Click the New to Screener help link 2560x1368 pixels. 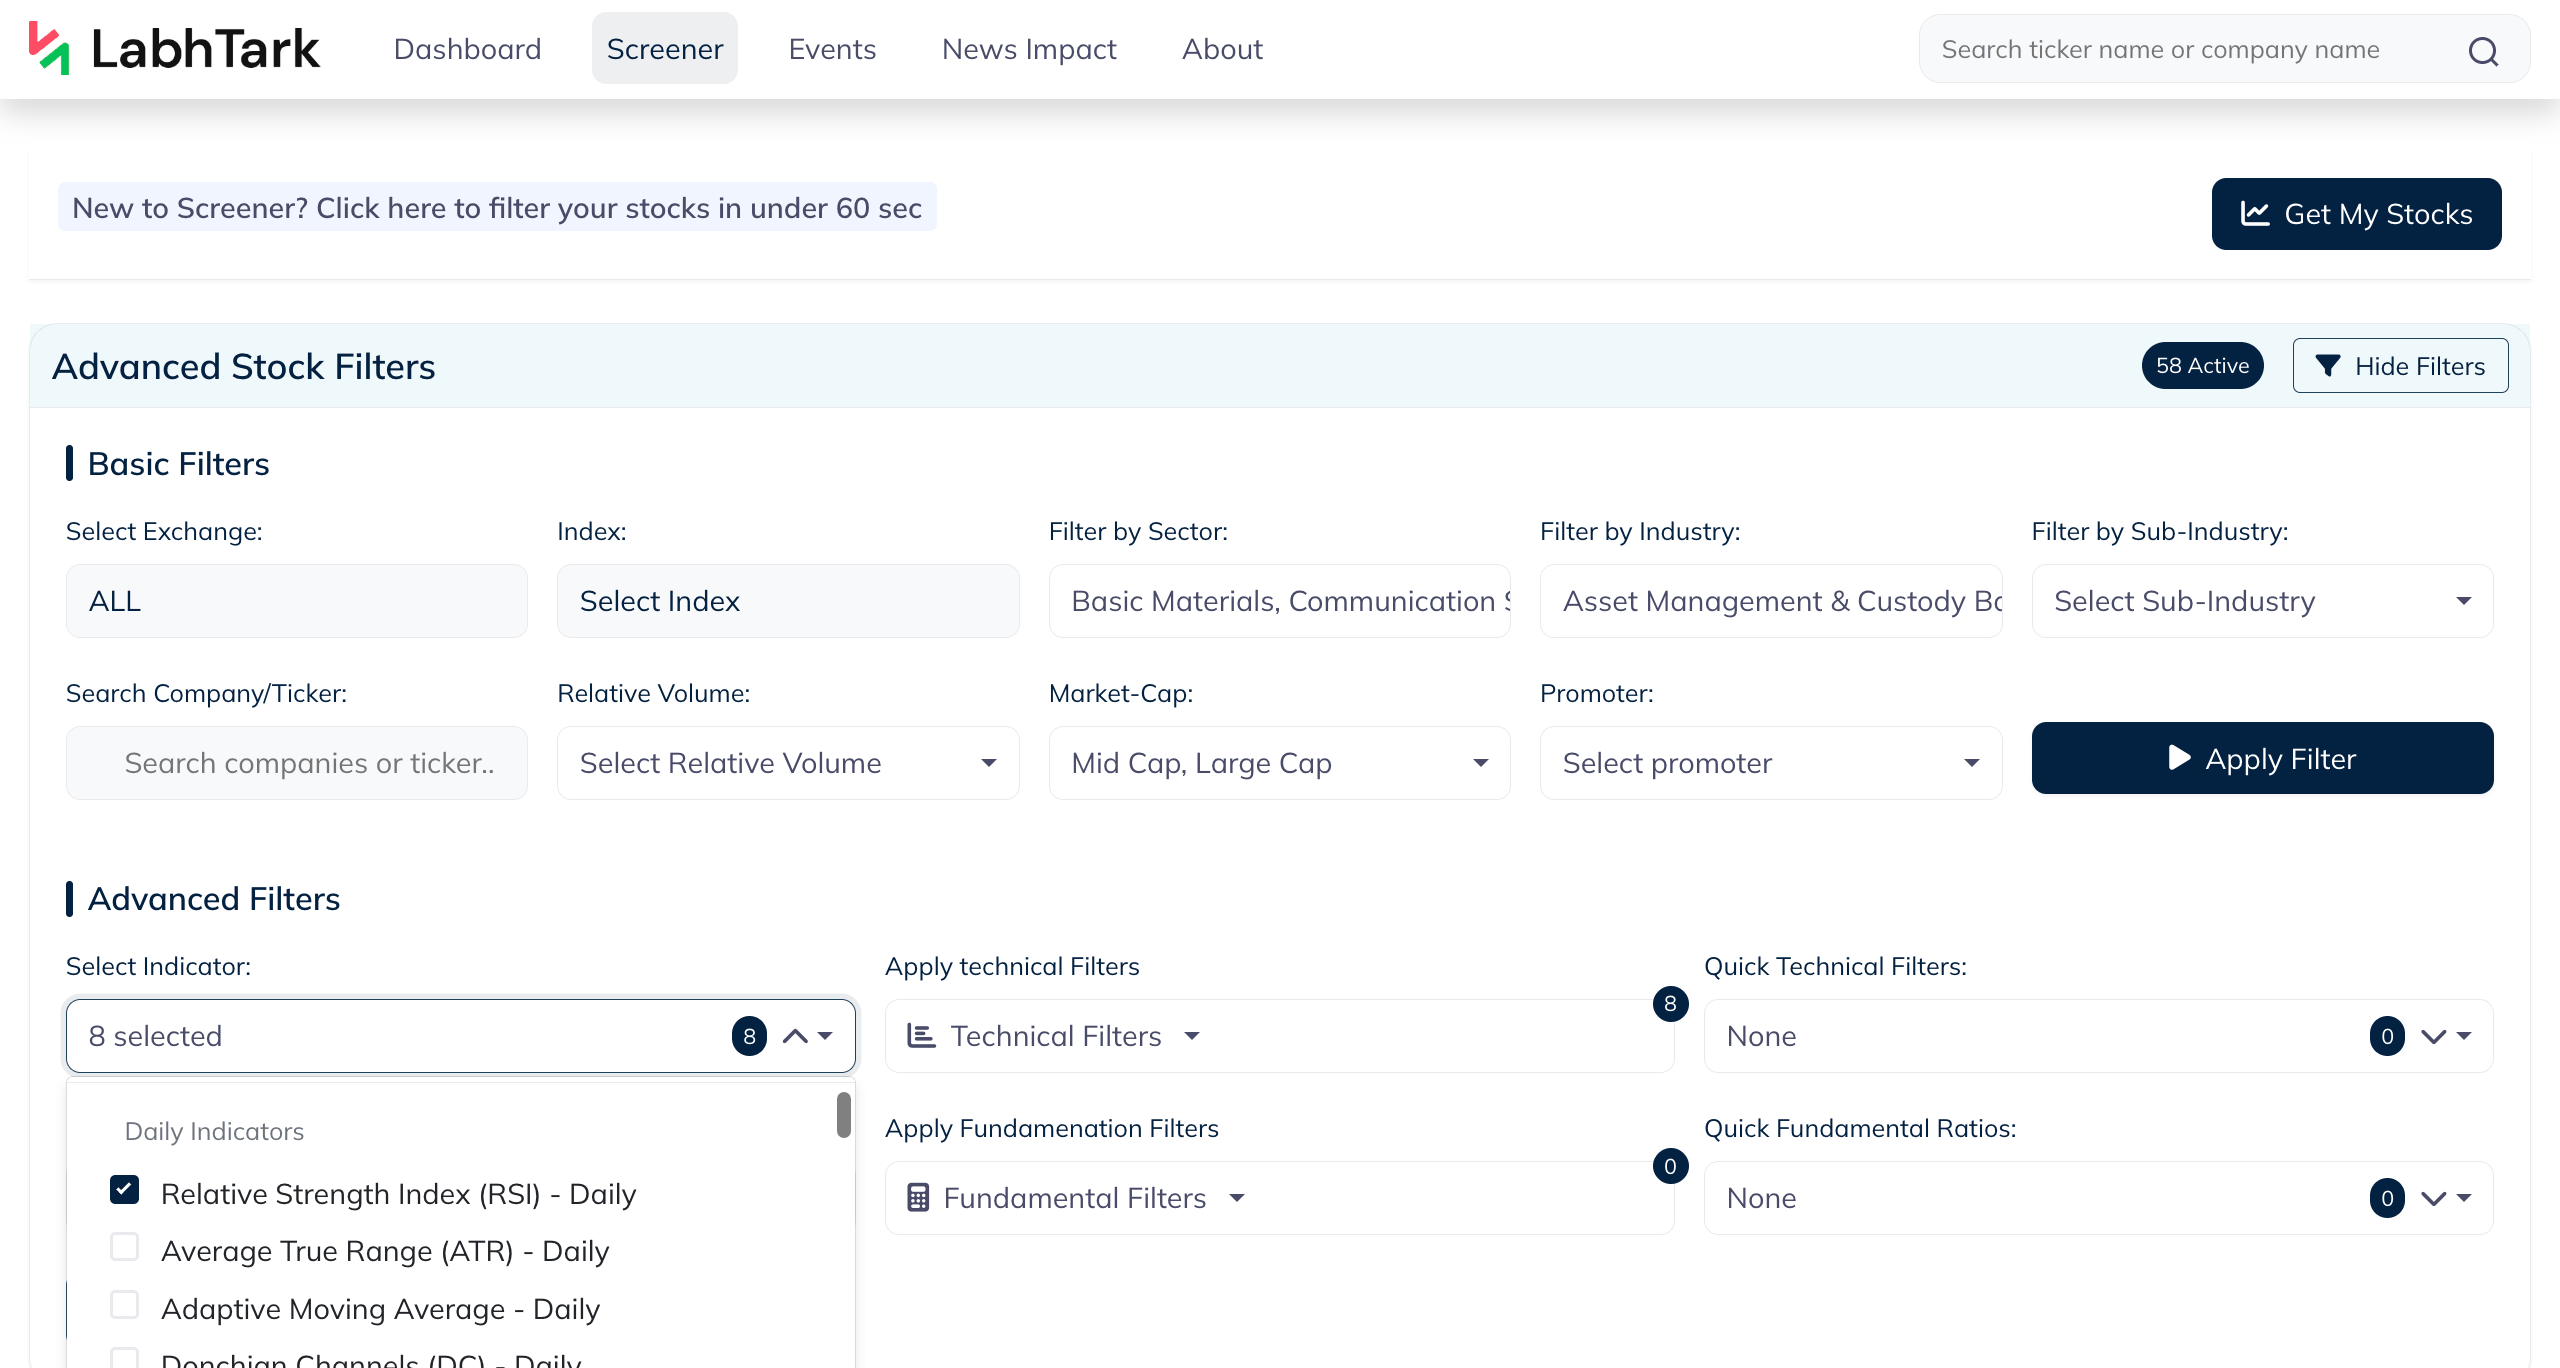click(x=497, y=208)
